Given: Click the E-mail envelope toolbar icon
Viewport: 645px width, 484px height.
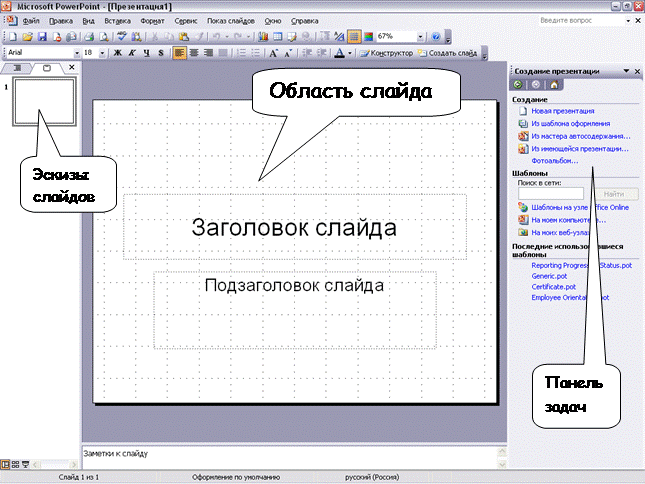Looking at the screenshot, I should (x=71, y=37).
